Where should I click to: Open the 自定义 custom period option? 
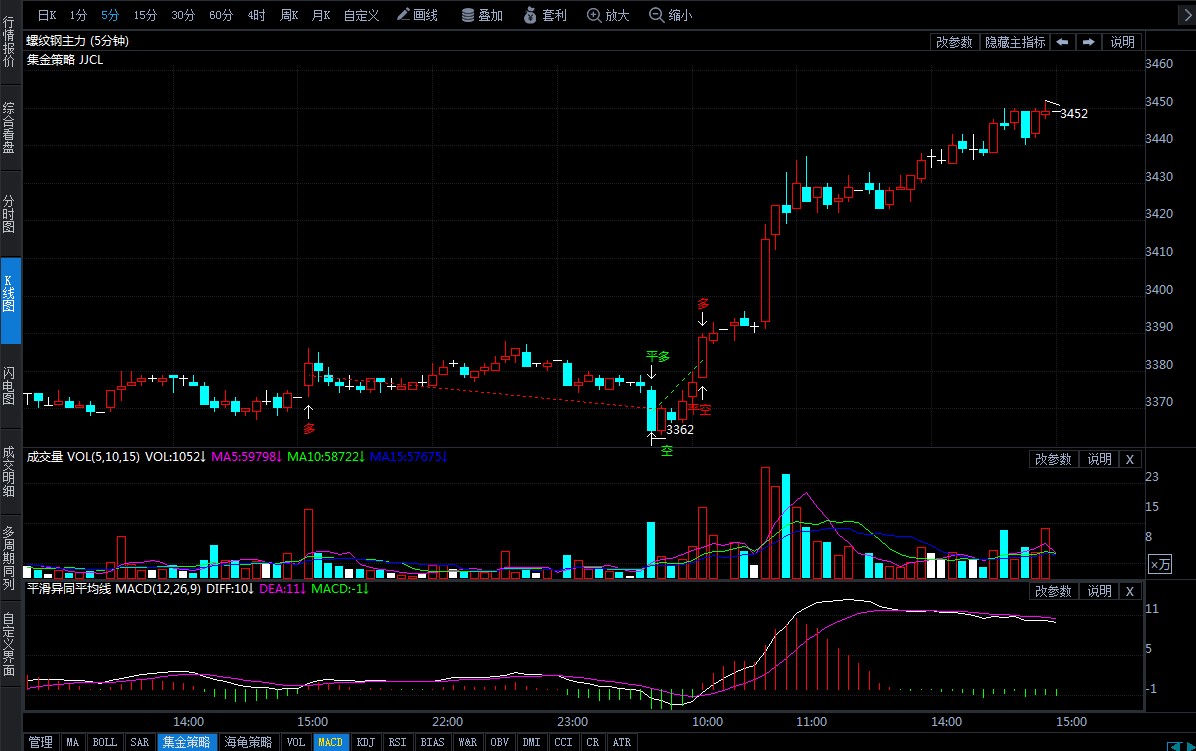[x=360, y=15]
